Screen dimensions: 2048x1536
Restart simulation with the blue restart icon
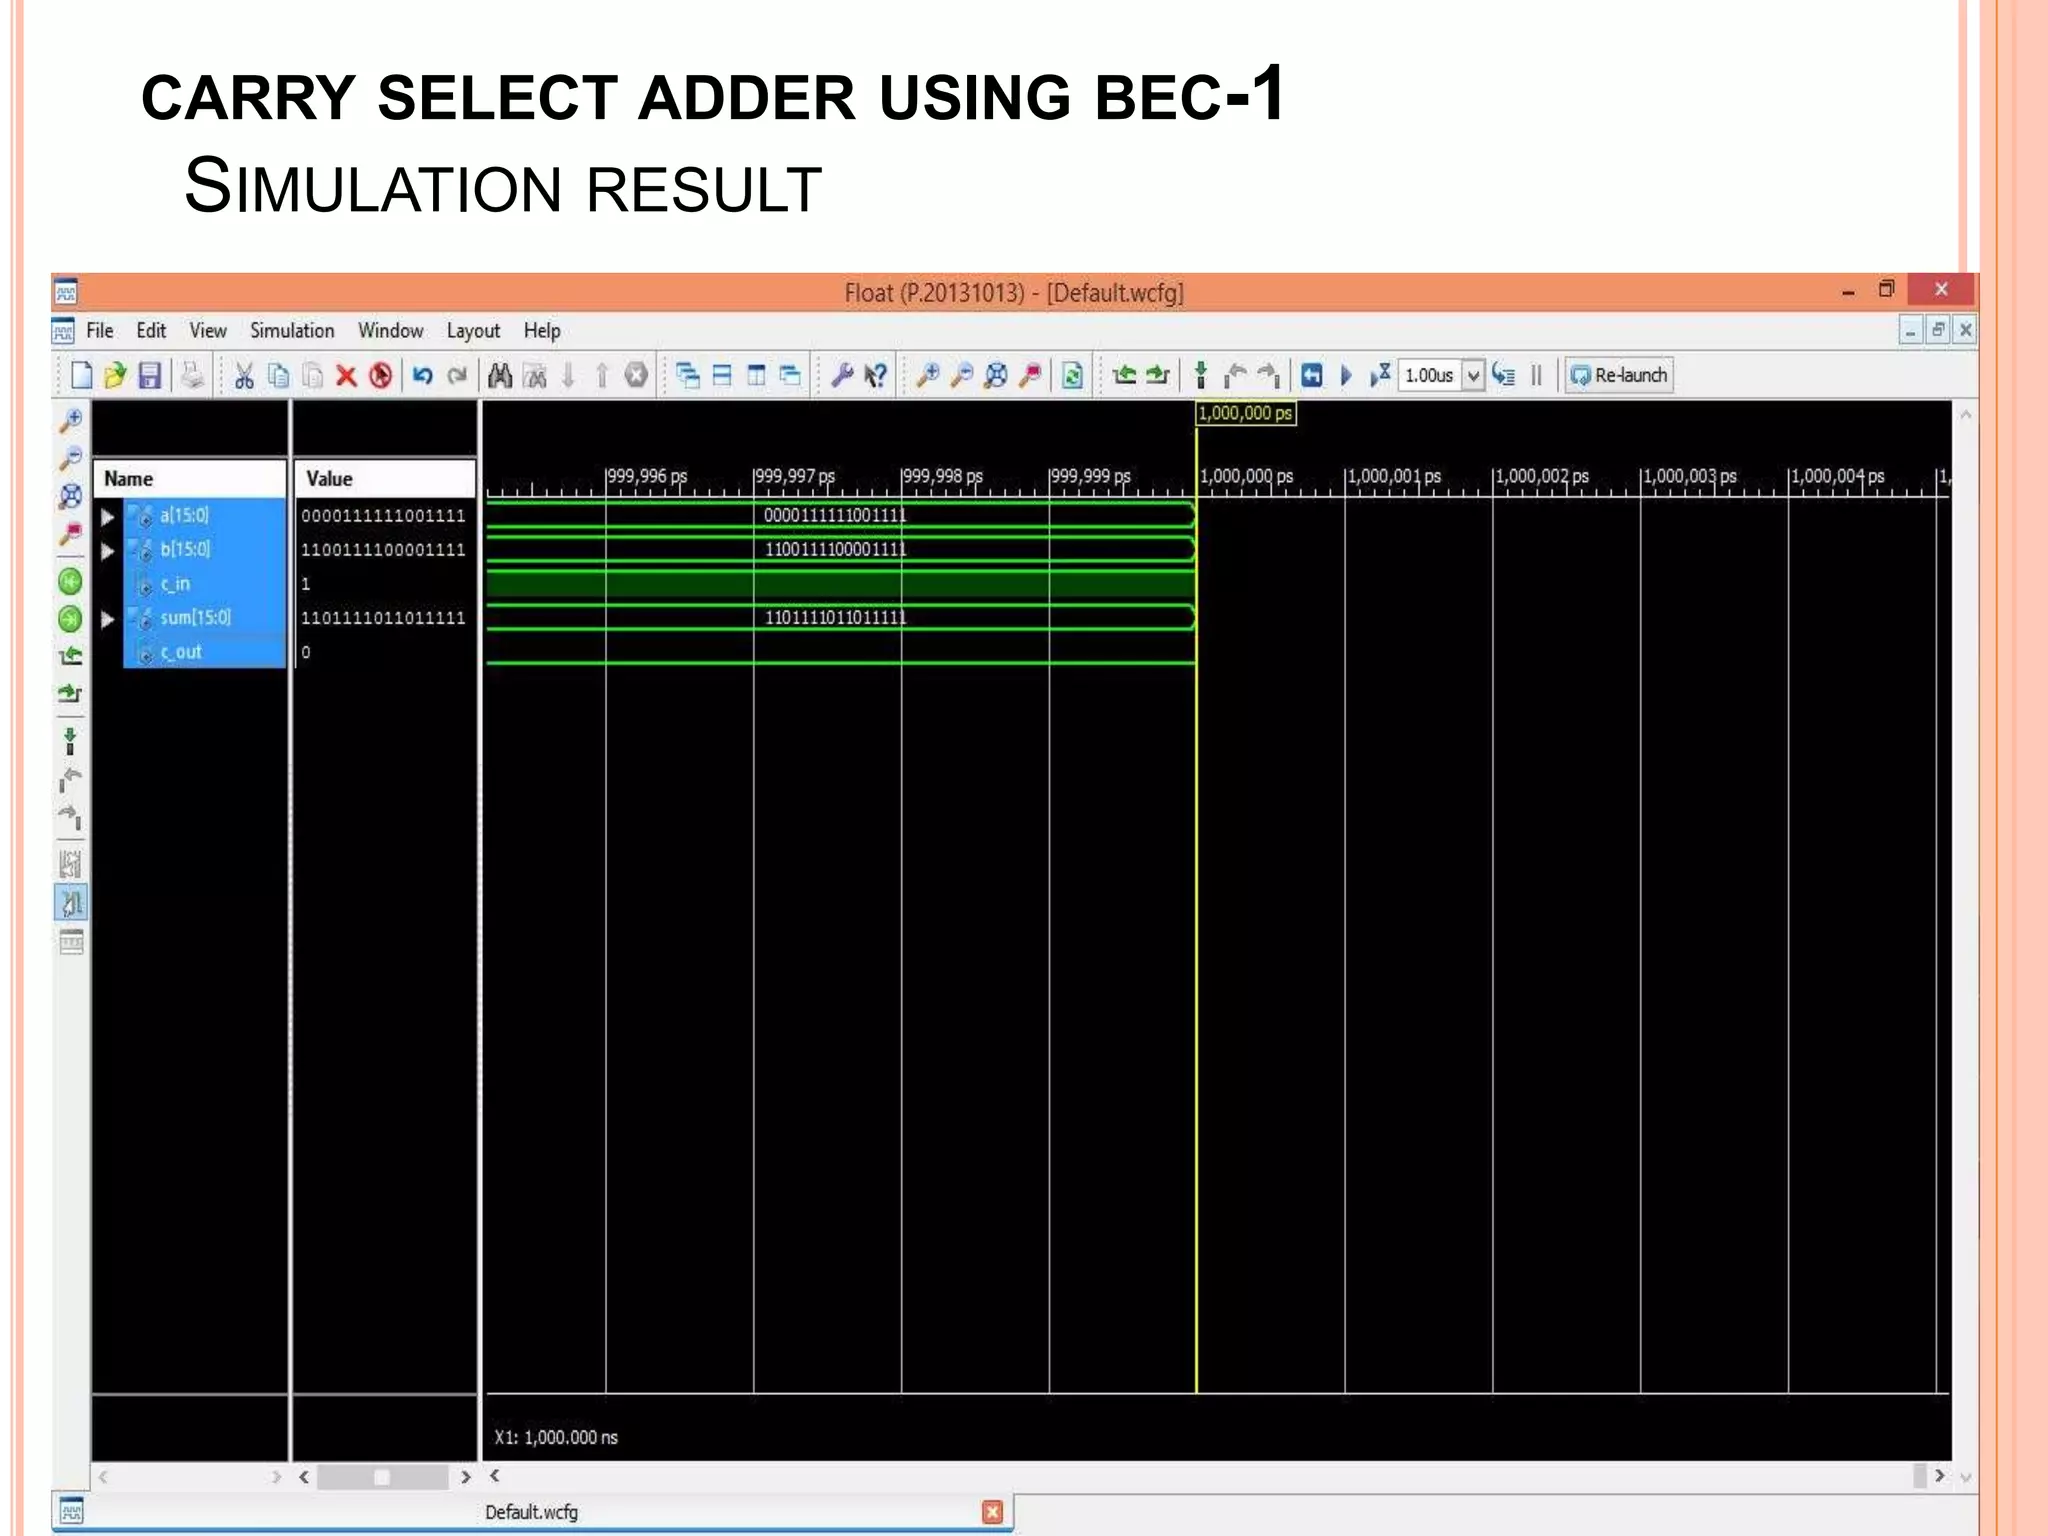tap(1312, 376)
